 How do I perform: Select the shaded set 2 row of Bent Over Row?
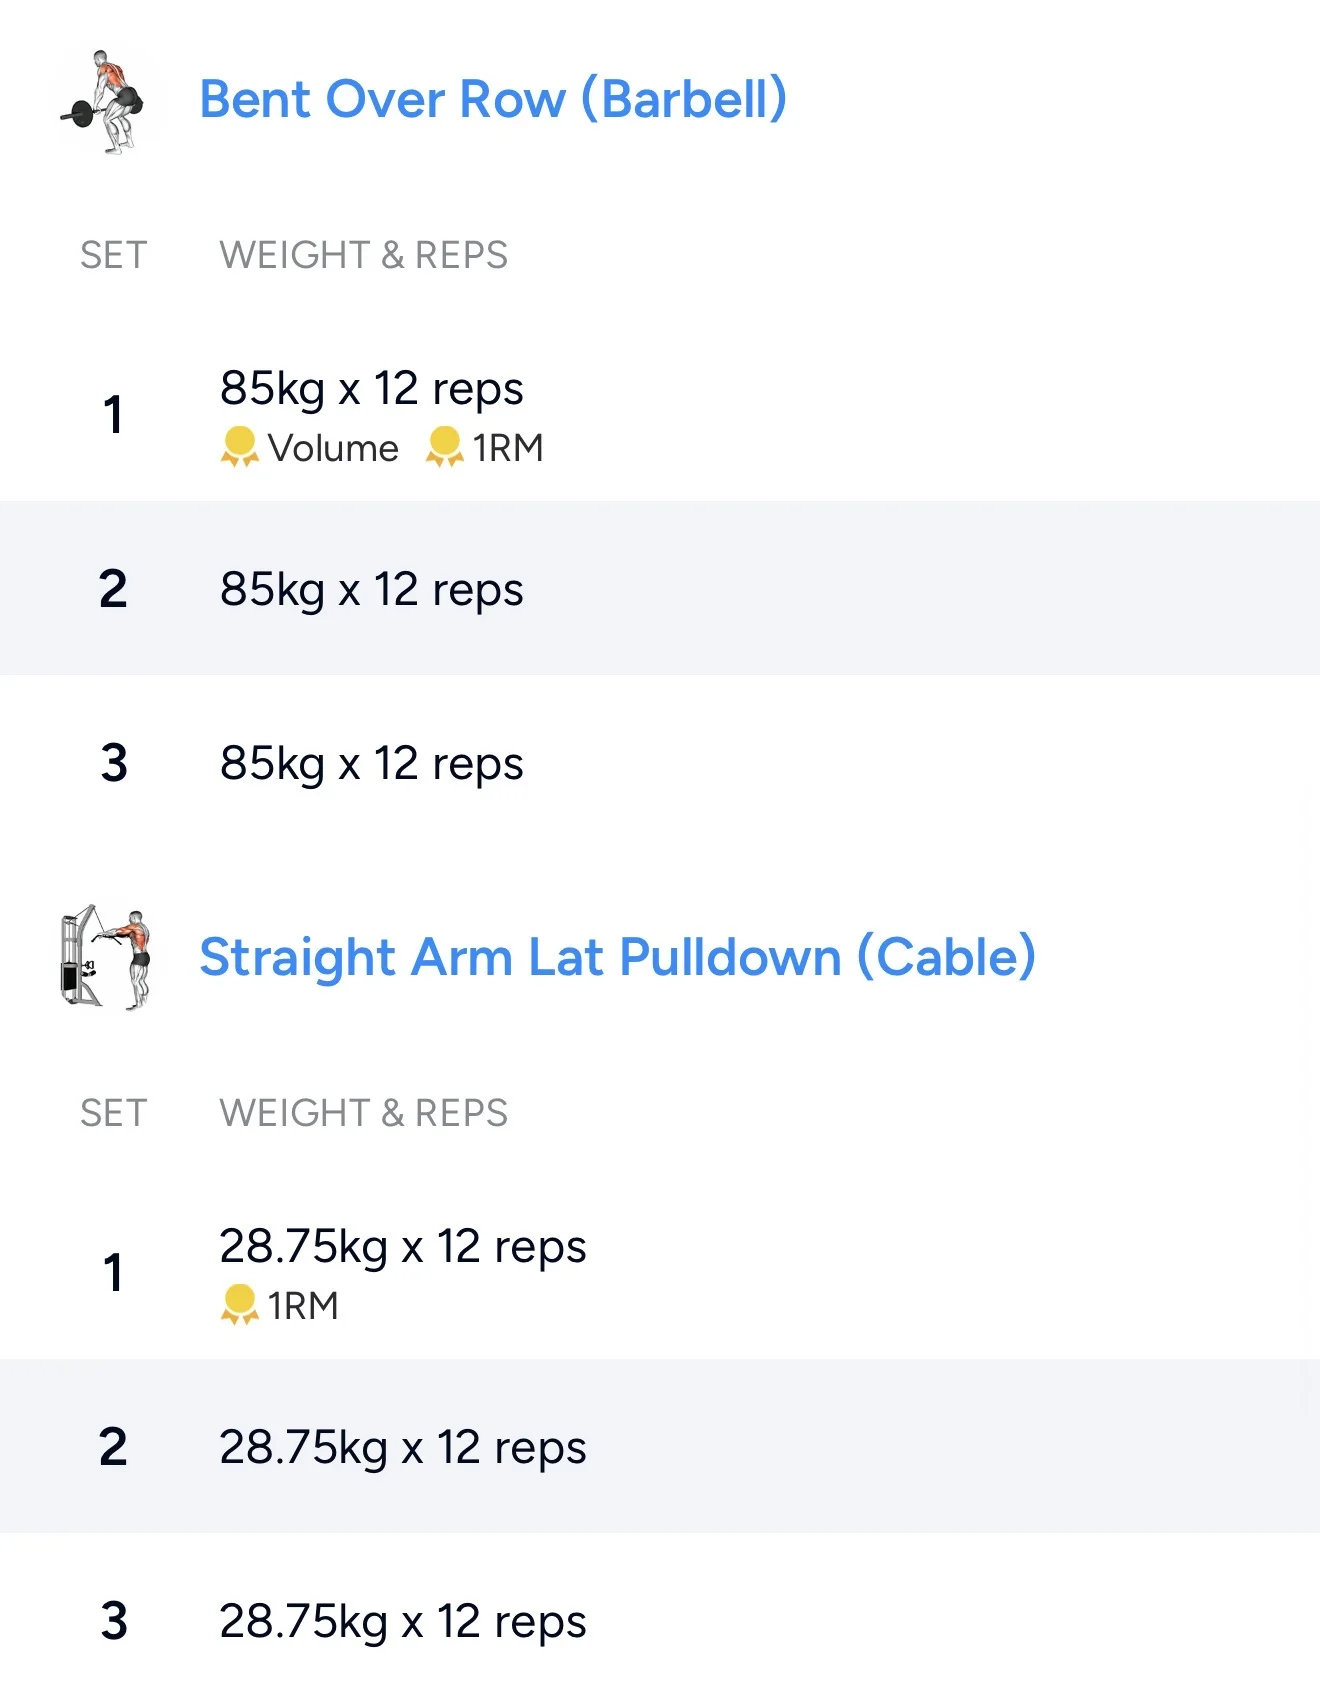(x=660, y=589)
